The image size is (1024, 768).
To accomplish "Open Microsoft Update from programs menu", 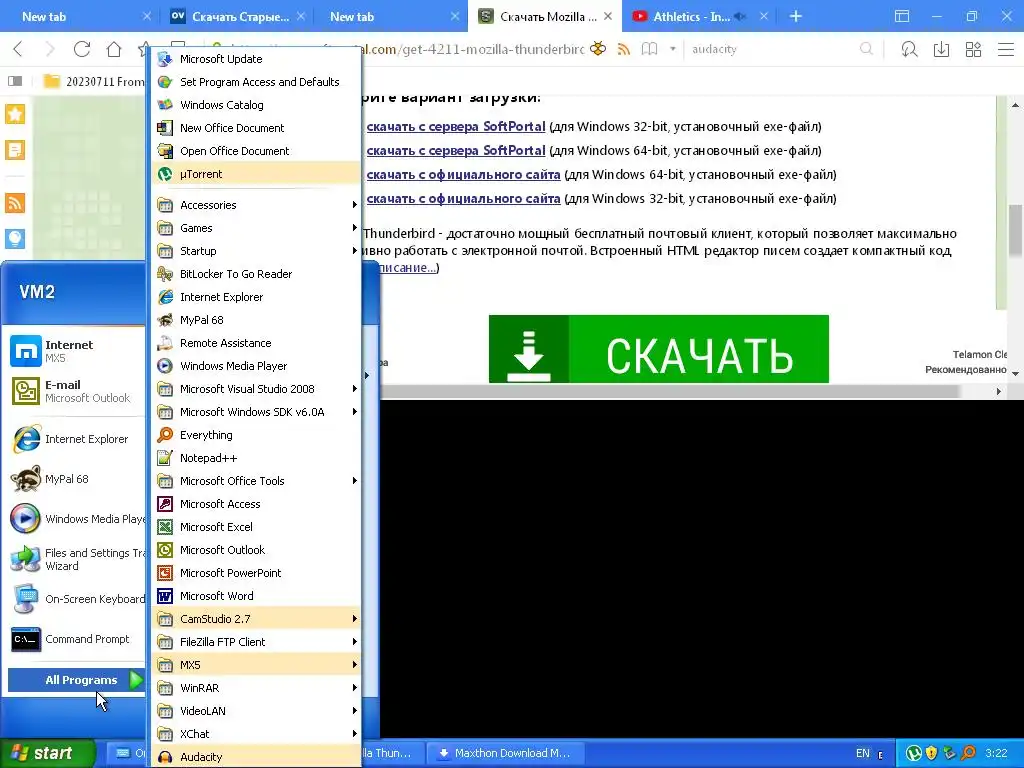I will 256,59.
